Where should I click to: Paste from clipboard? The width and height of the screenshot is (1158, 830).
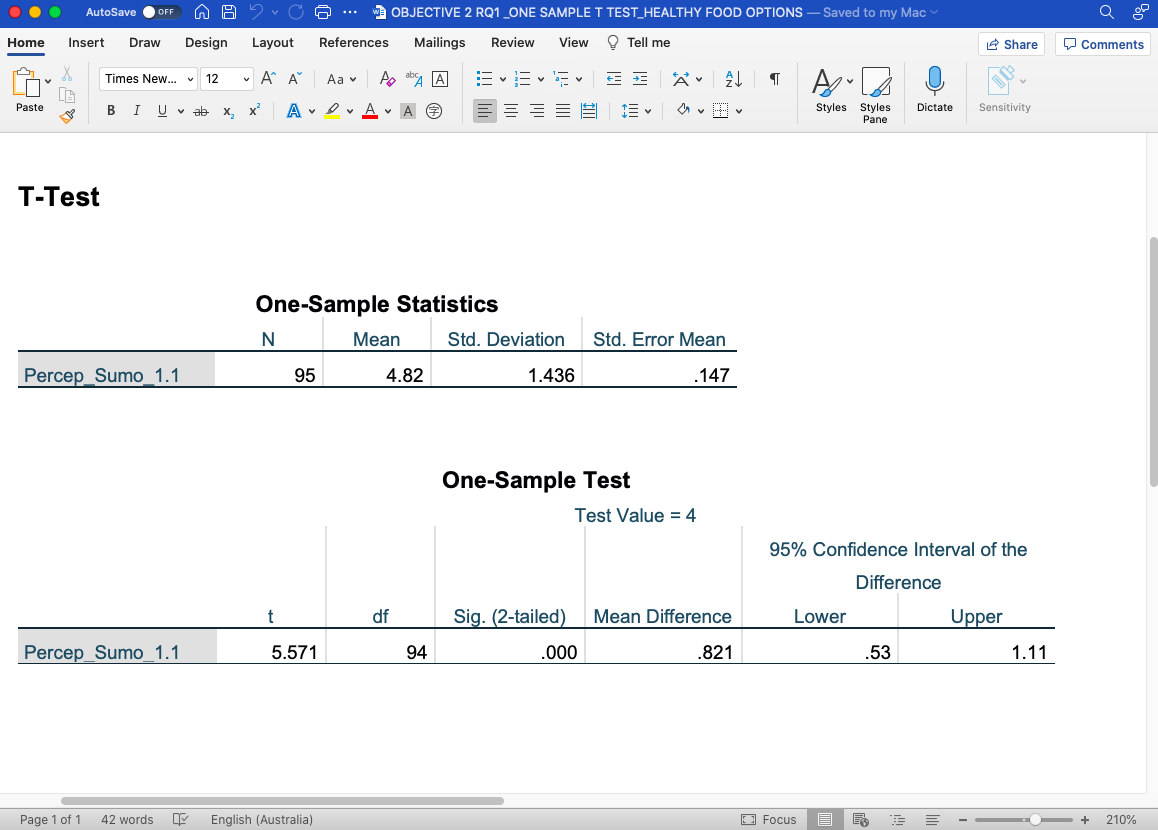click(x=27, y=89)
